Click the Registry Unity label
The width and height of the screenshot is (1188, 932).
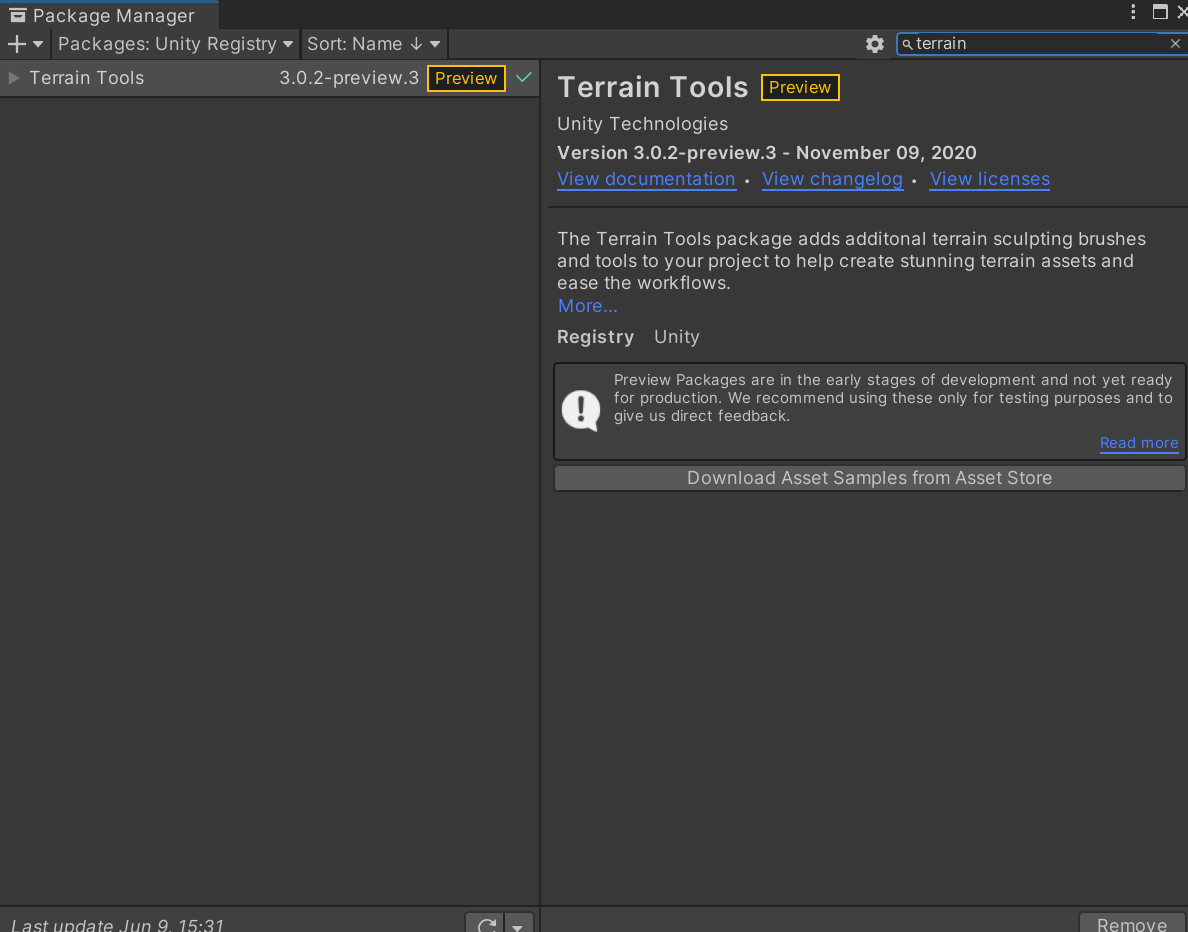coord(628,337)
